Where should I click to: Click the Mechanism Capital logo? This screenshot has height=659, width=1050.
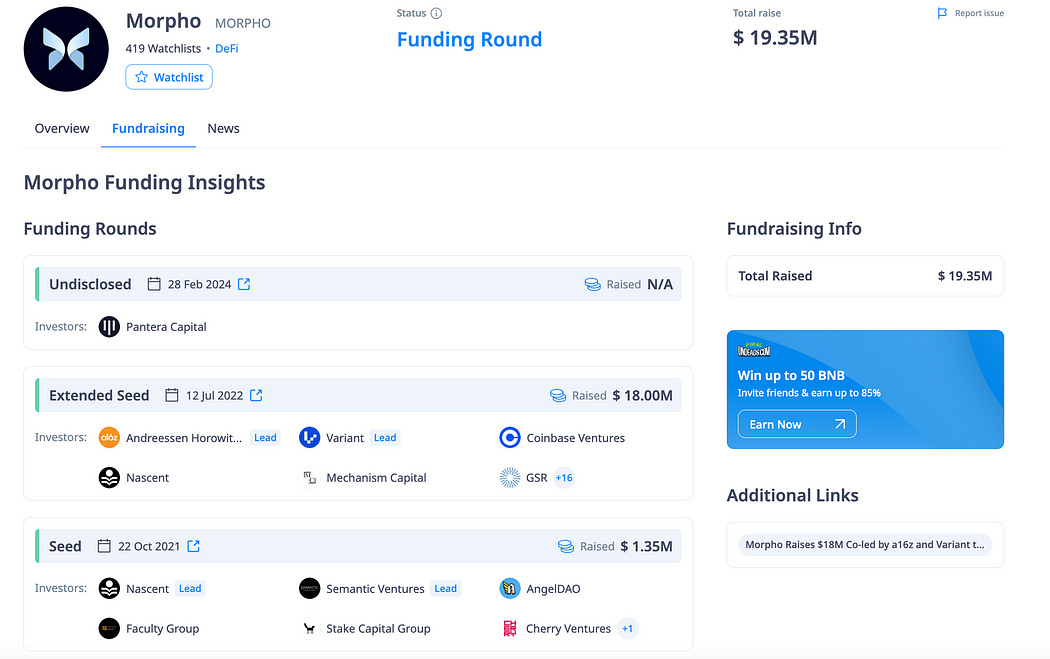309,478
